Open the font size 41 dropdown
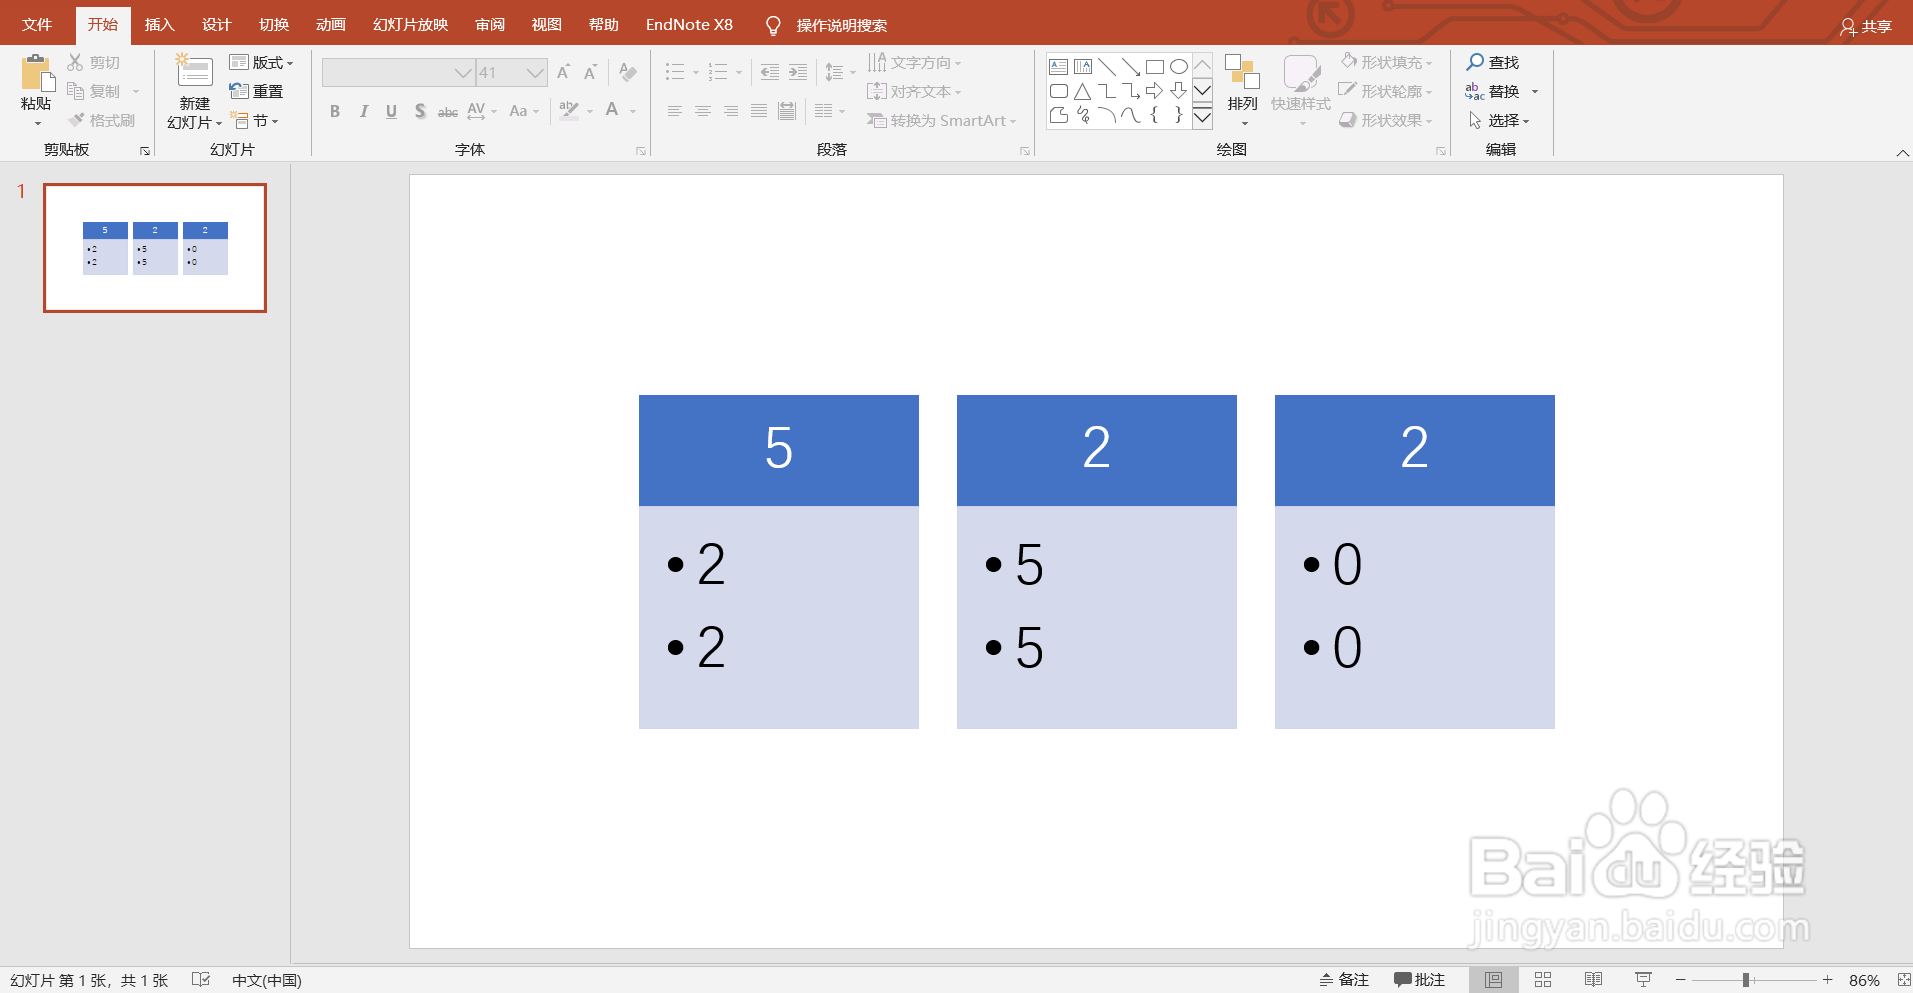1913x993 pixels. click(535, 72)
